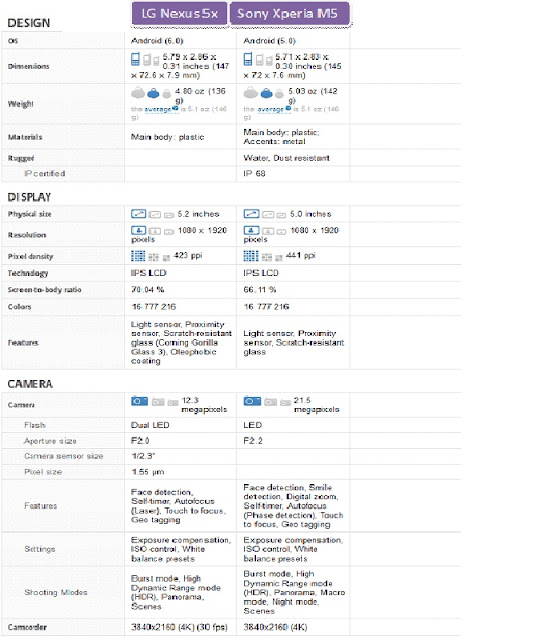Click the Physical size row label
The image size is (537, 640).
click(x=29, y=214)
